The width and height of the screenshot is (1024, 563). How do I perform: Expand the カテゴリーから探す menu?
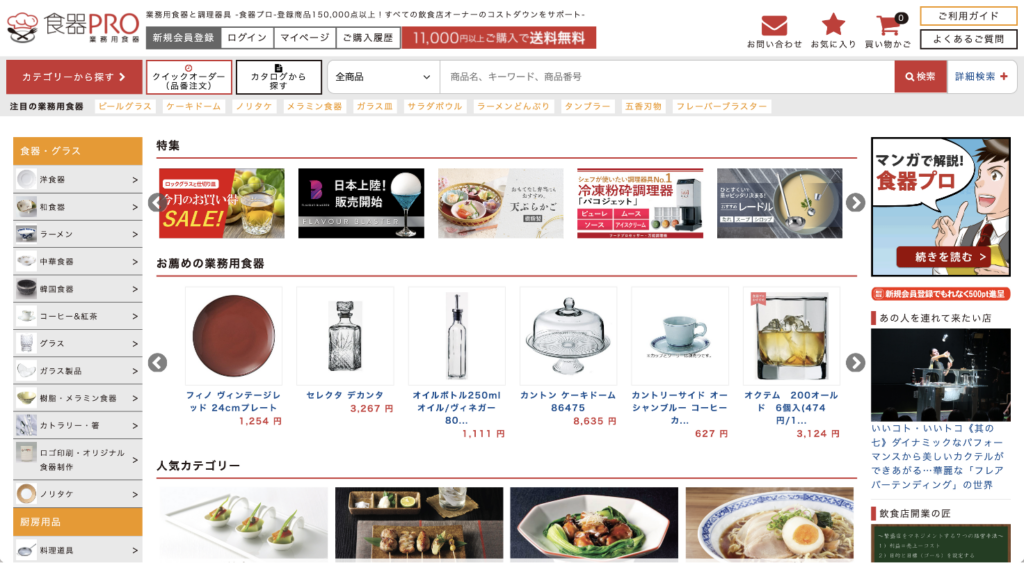pyautogui.click(x=74, y=77)
